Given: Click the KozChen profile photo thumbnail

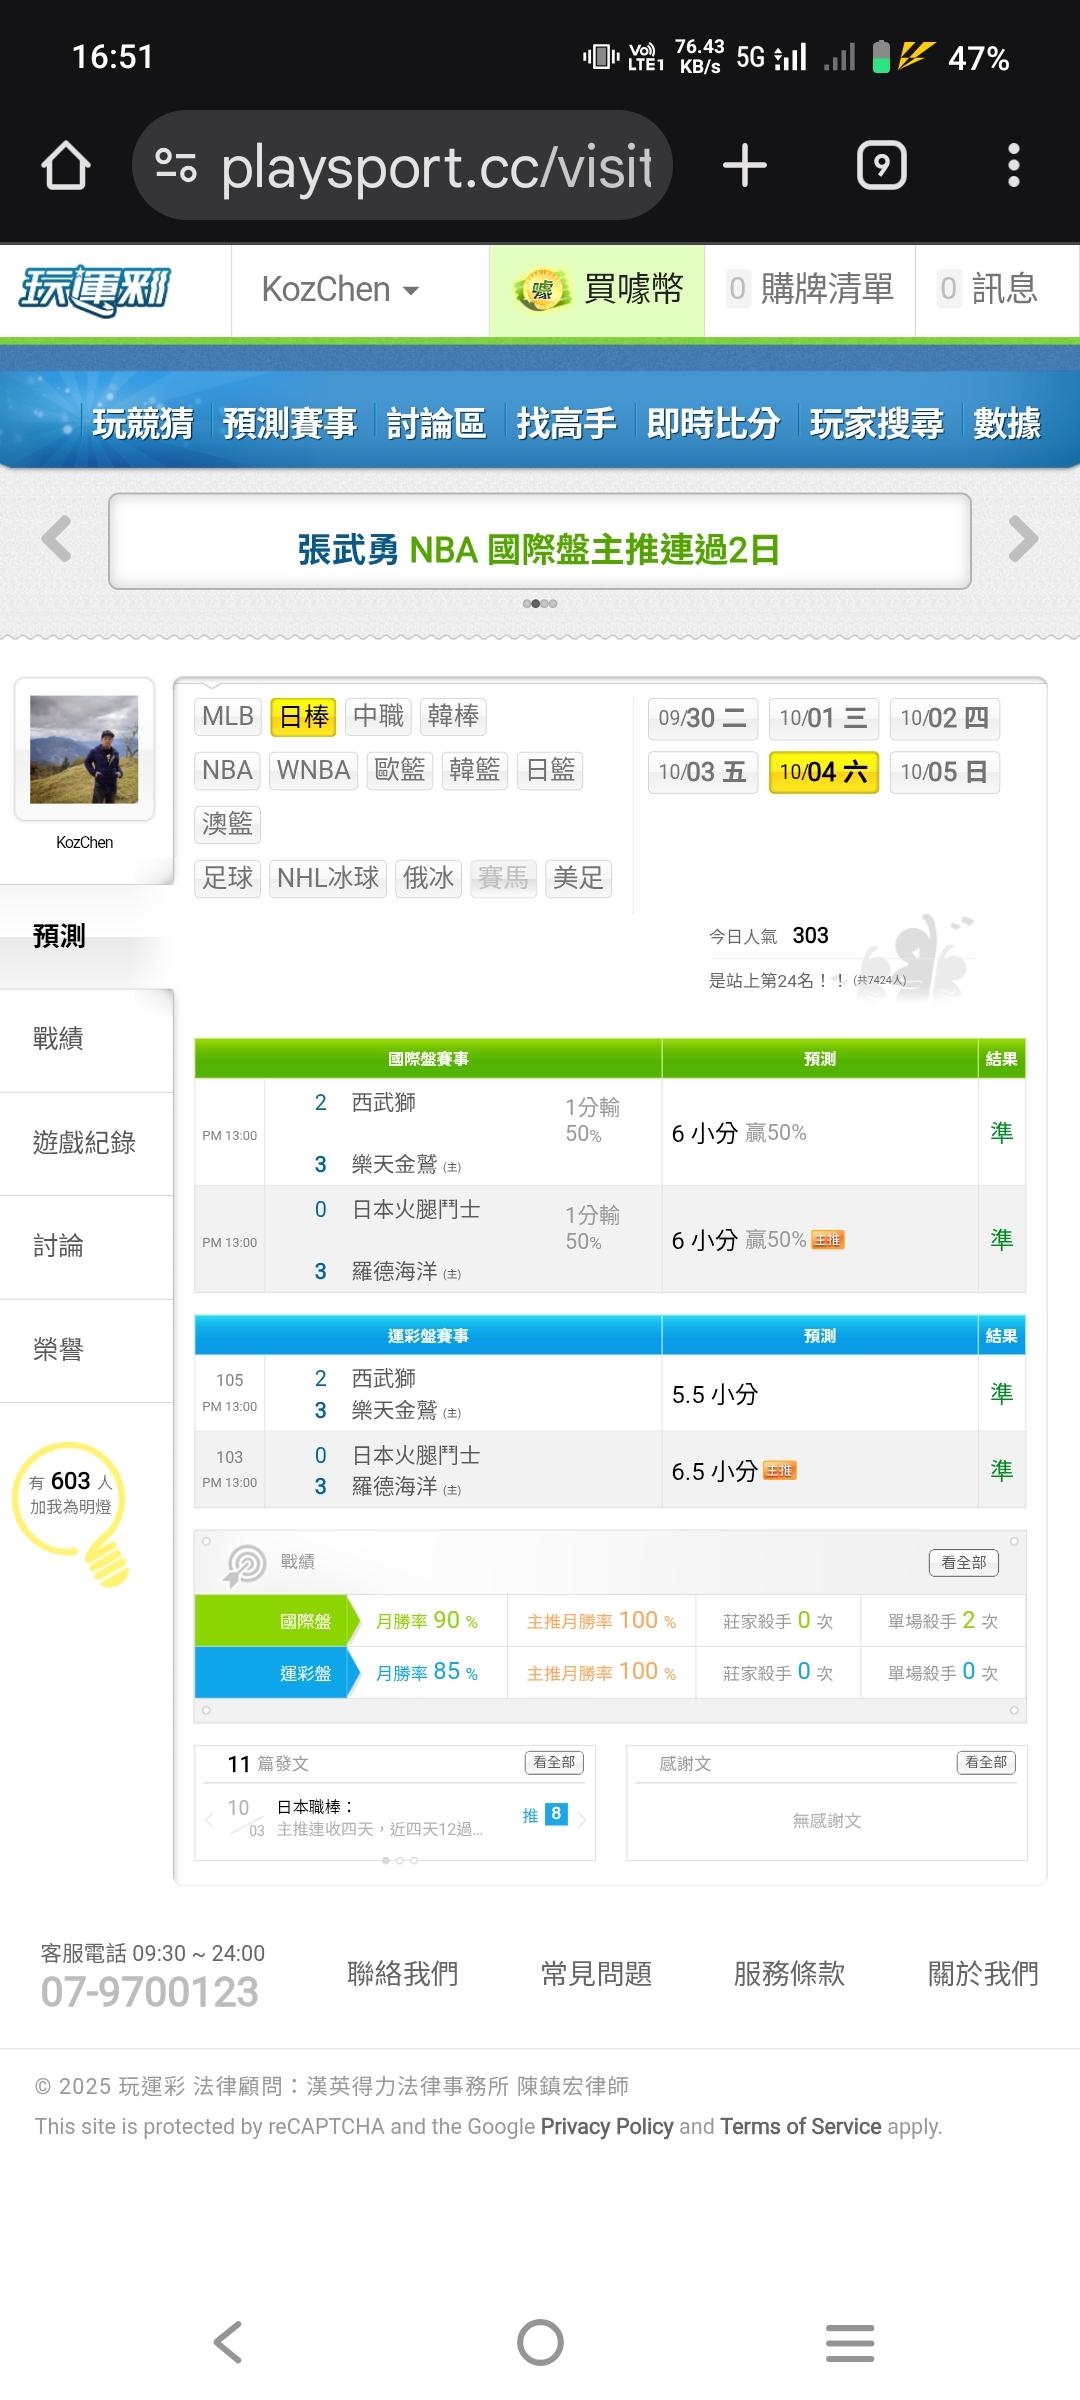Looking at the screenshot, I should (84, 749).
